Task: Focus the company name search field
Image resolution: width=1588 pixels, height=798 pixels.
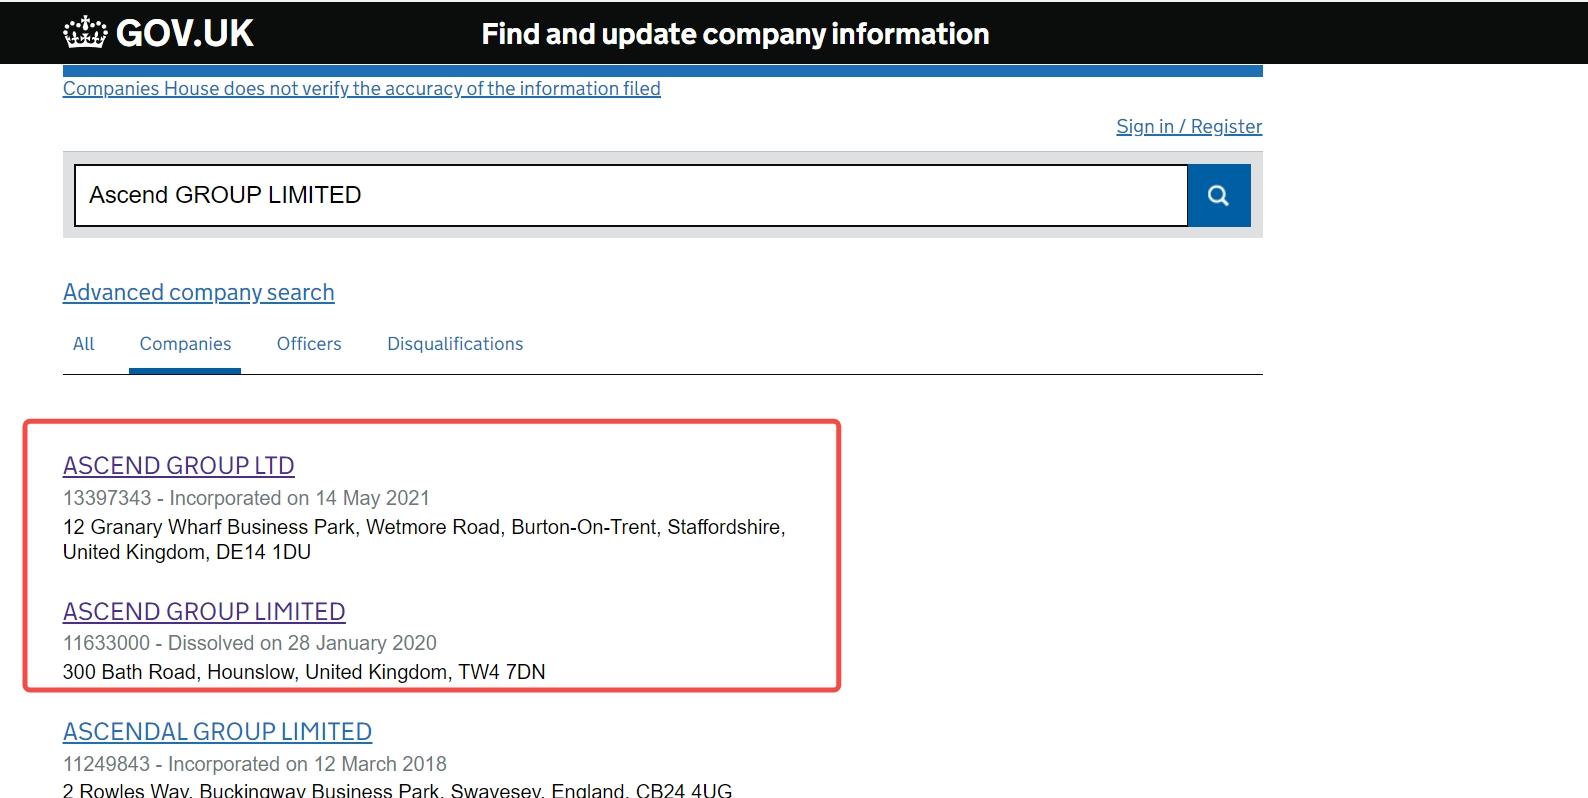Action: [631, 196]
